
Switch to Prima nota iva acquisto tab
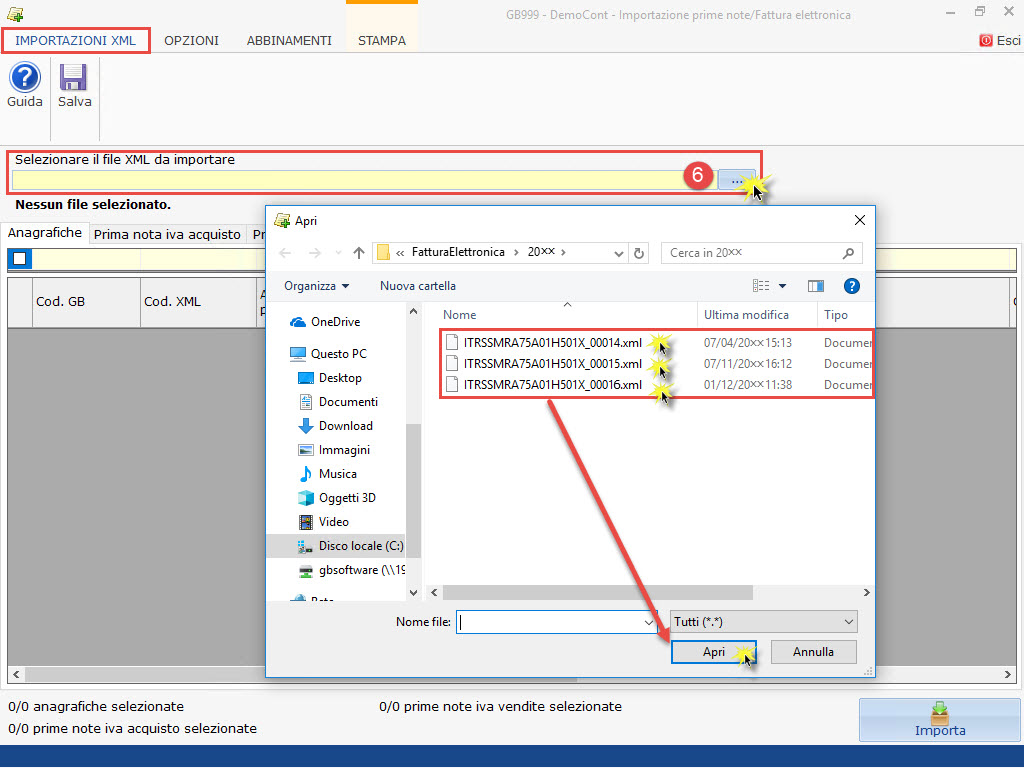pyautogui.click(x=167, y=234)
